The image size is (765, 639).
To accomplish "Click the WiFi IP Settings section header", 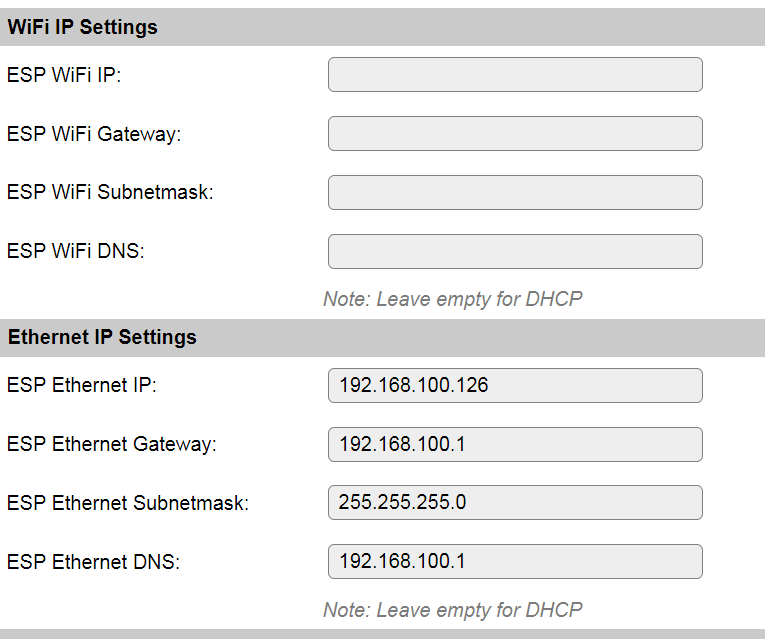I will coord(83,27).
